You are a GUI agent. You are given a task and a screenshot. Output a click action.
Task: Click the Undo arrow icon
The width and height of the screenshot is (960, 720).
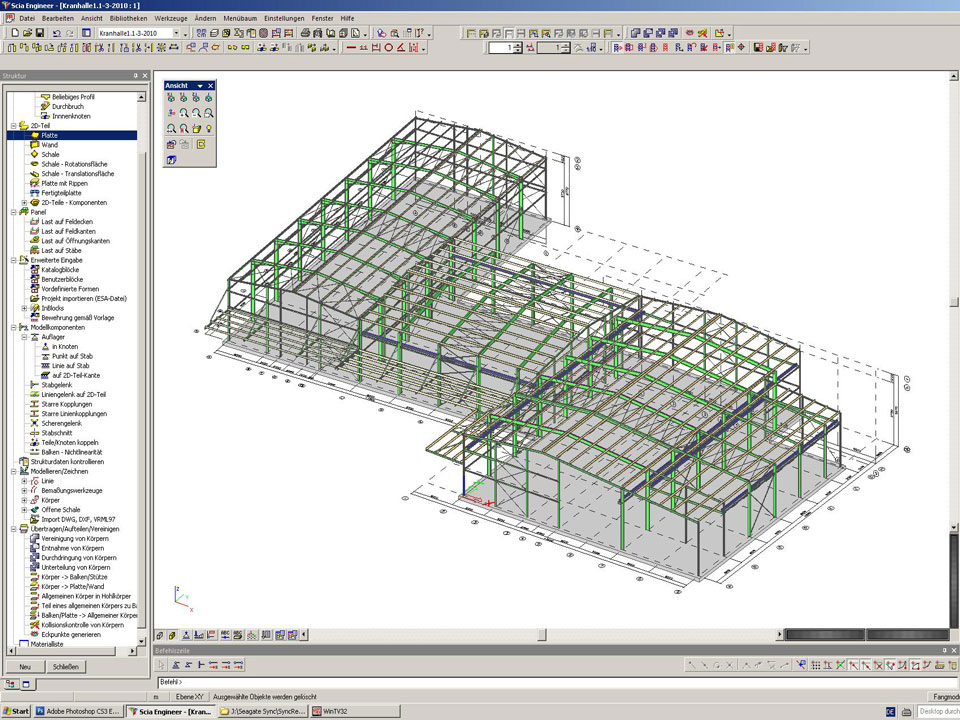[x=56, y=33]
